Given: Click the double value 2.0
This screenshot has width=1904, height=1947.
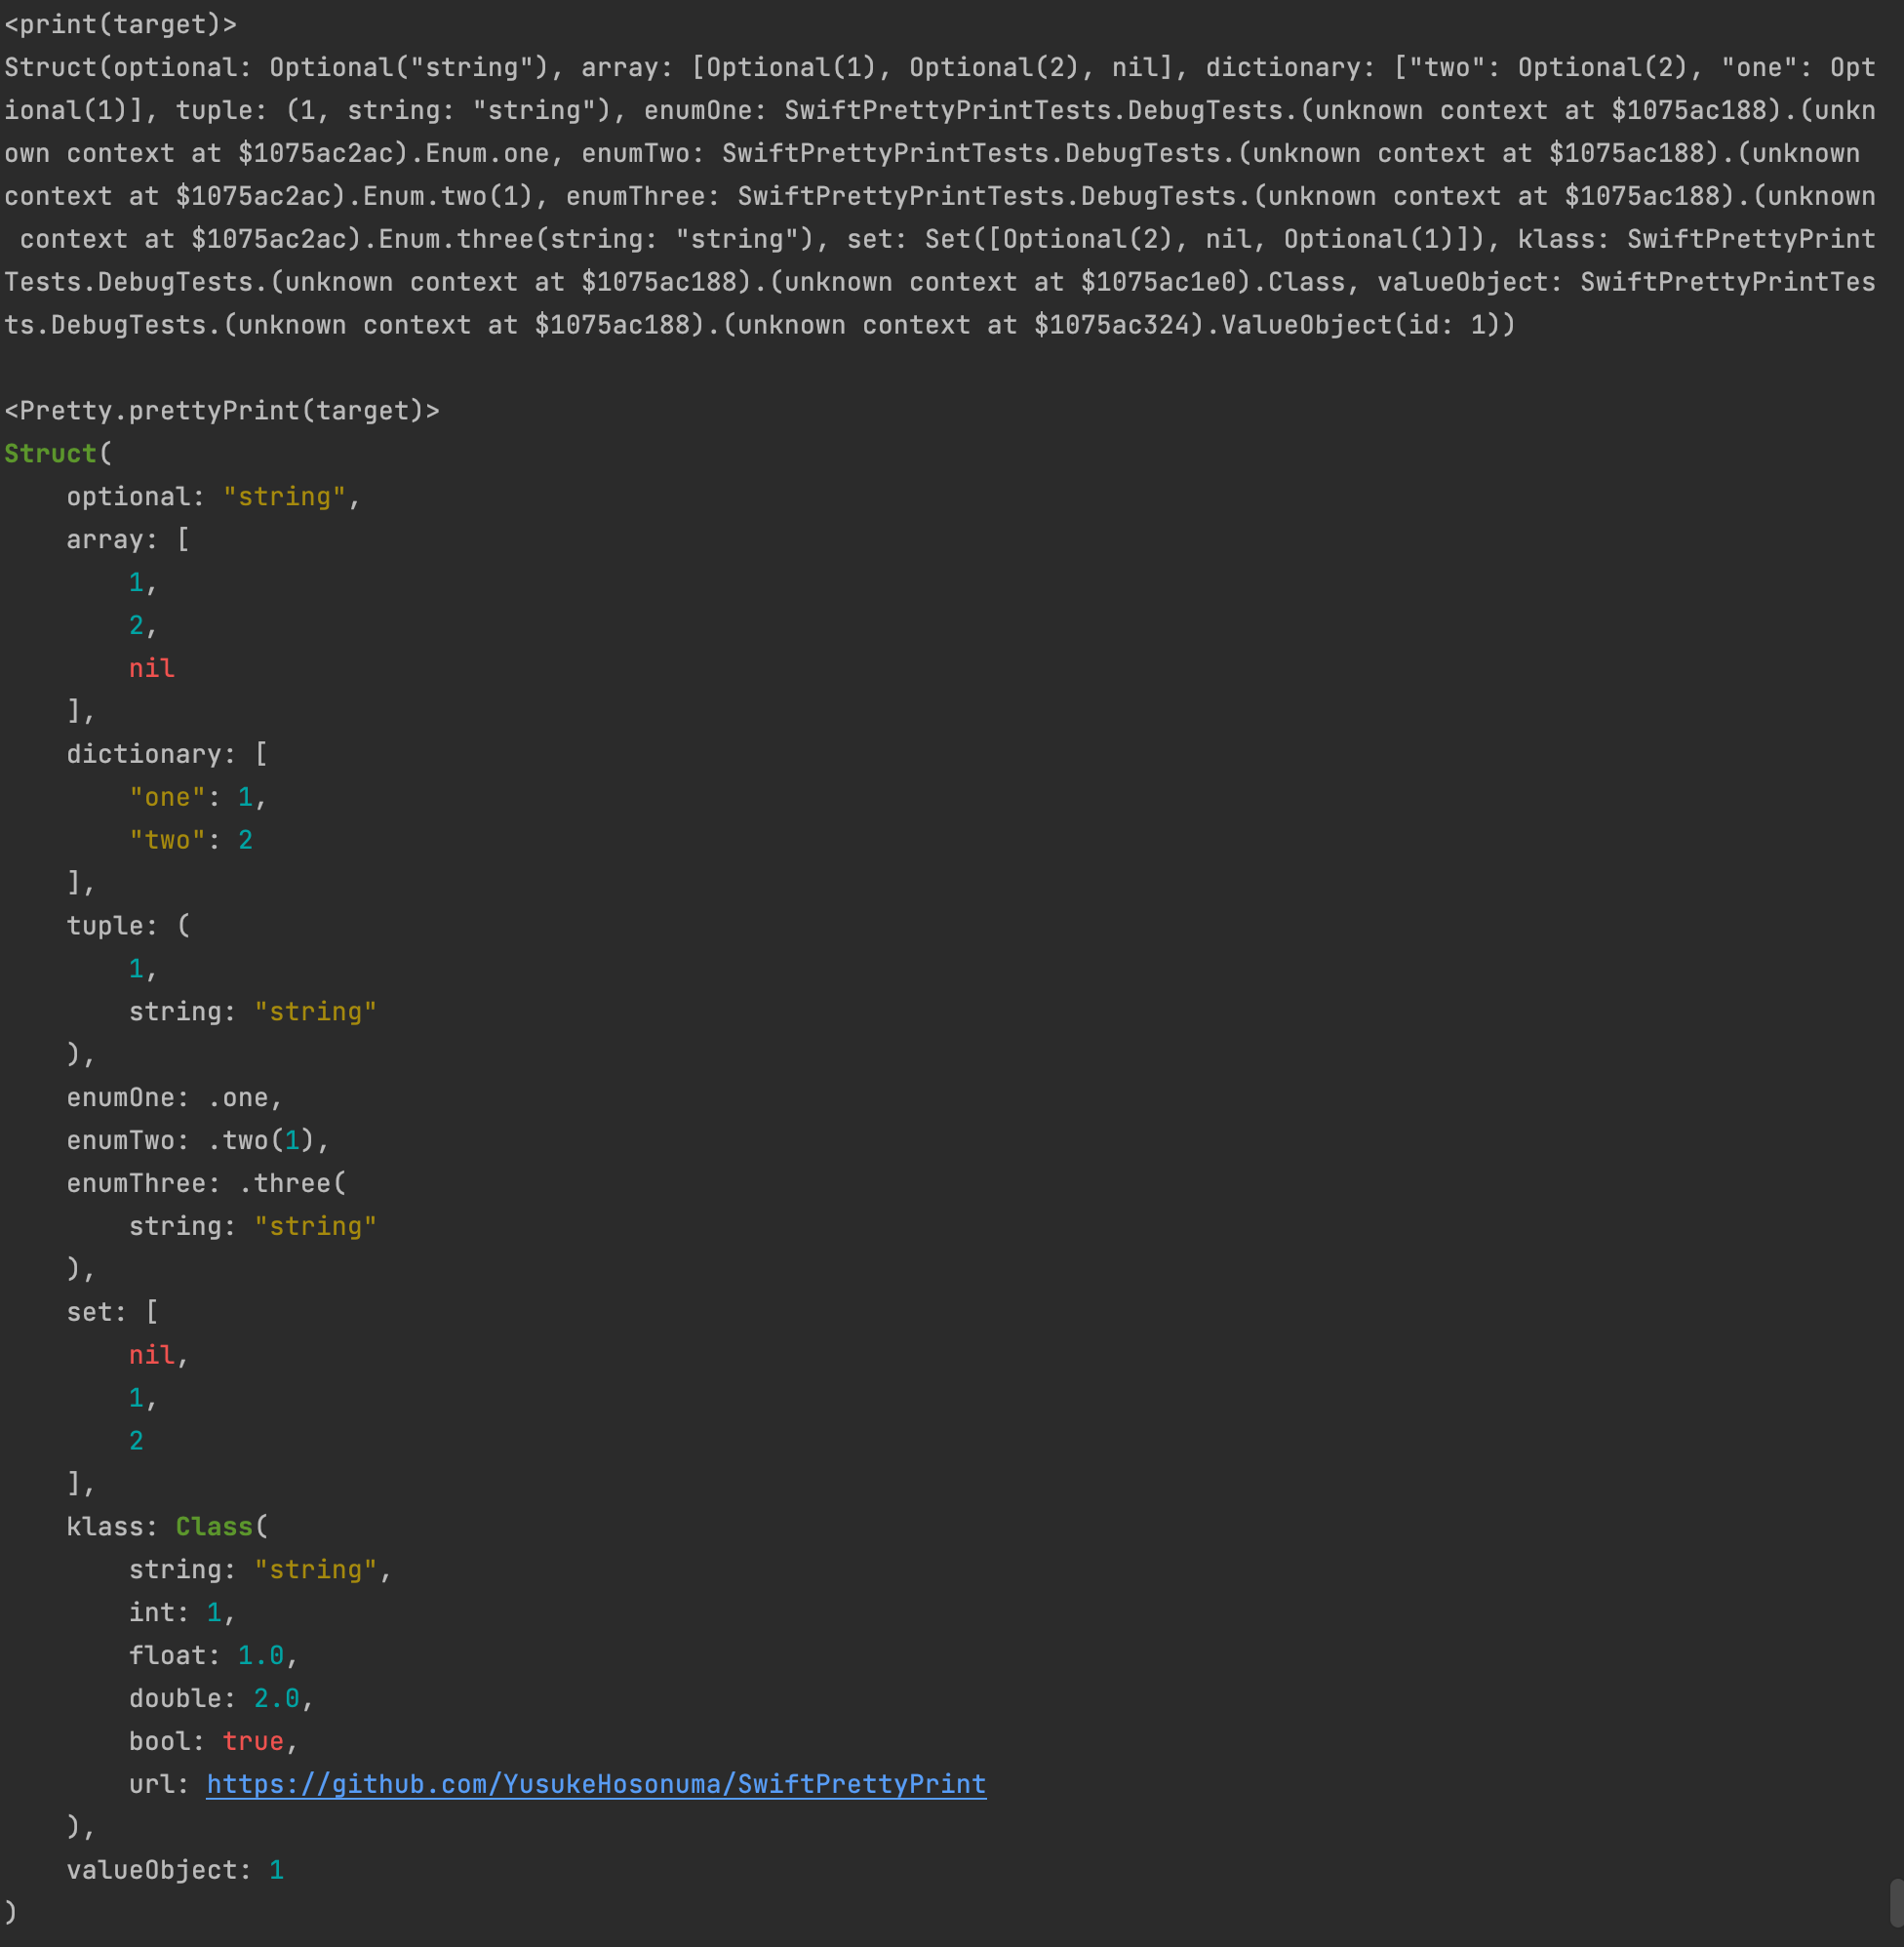Looking at the screenshot, I should pos(276,1699).
